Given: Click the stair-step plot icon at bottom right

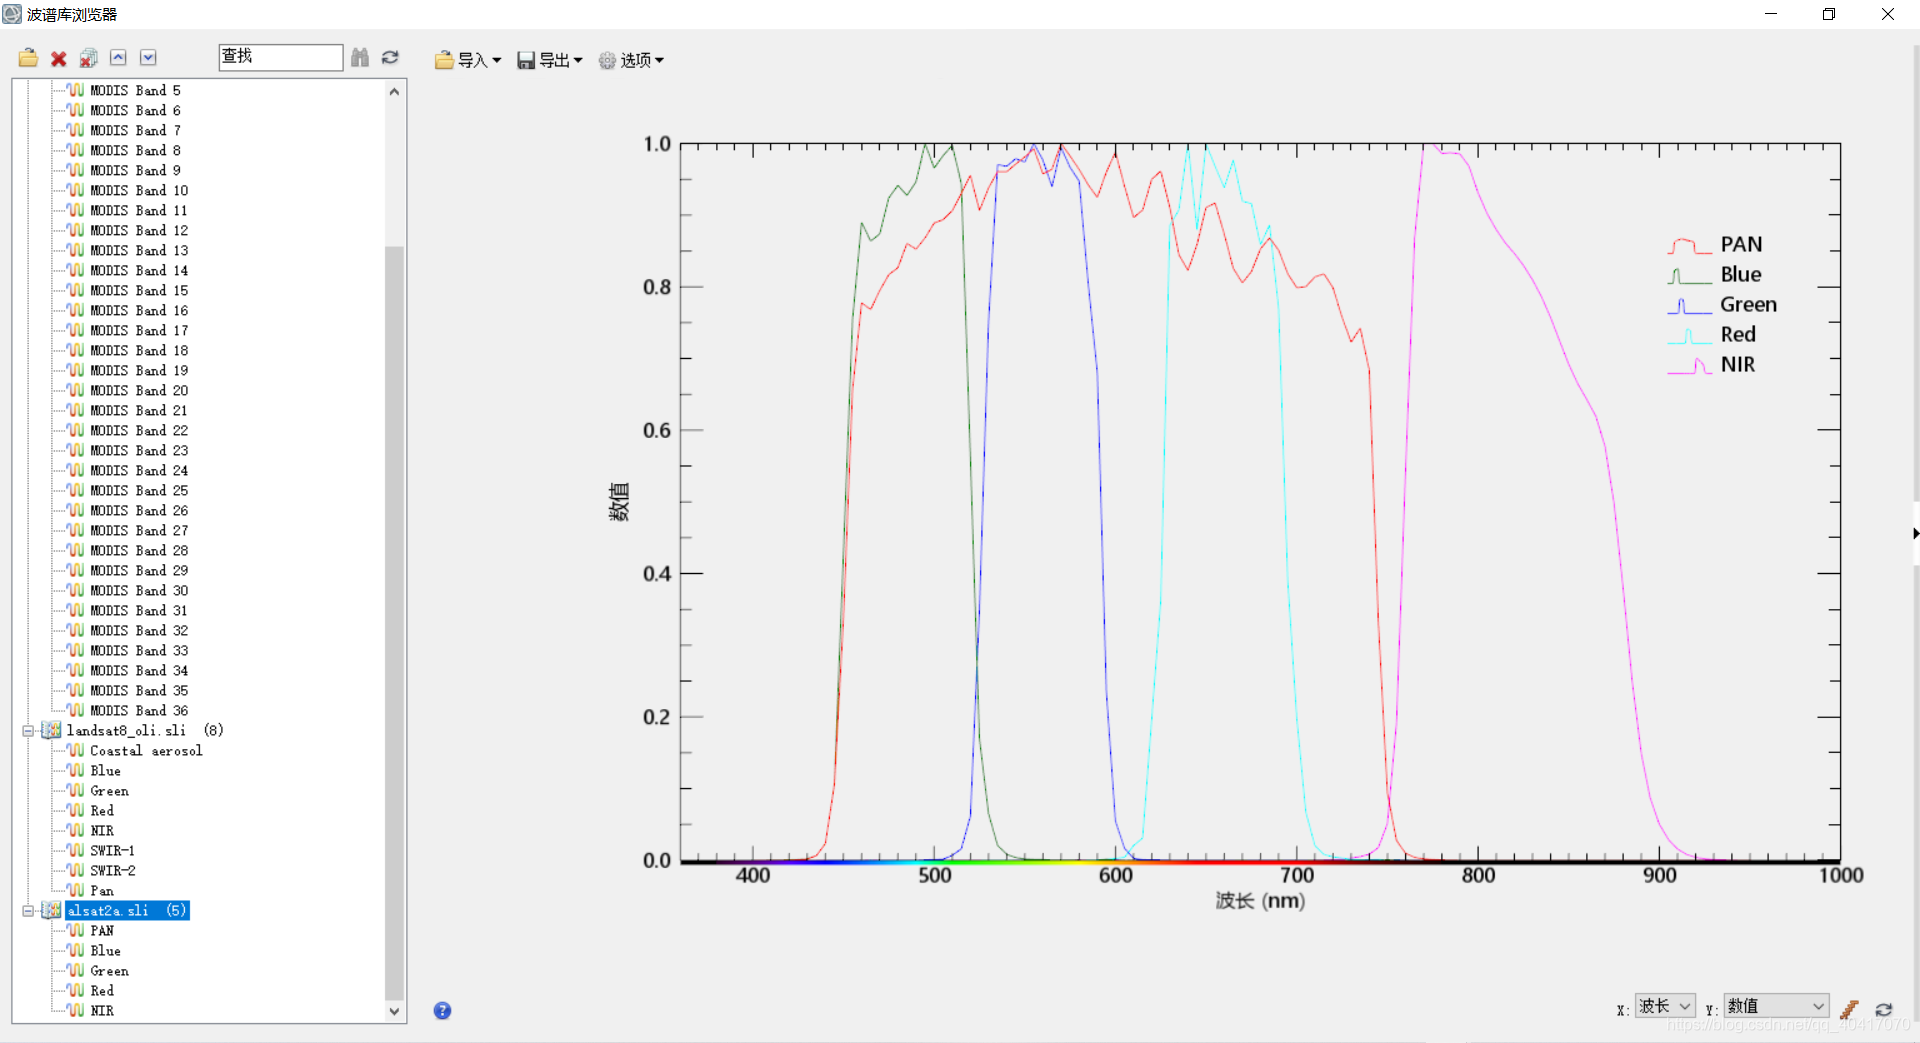Looking at the screenshot, I should coord(1849,1009).
